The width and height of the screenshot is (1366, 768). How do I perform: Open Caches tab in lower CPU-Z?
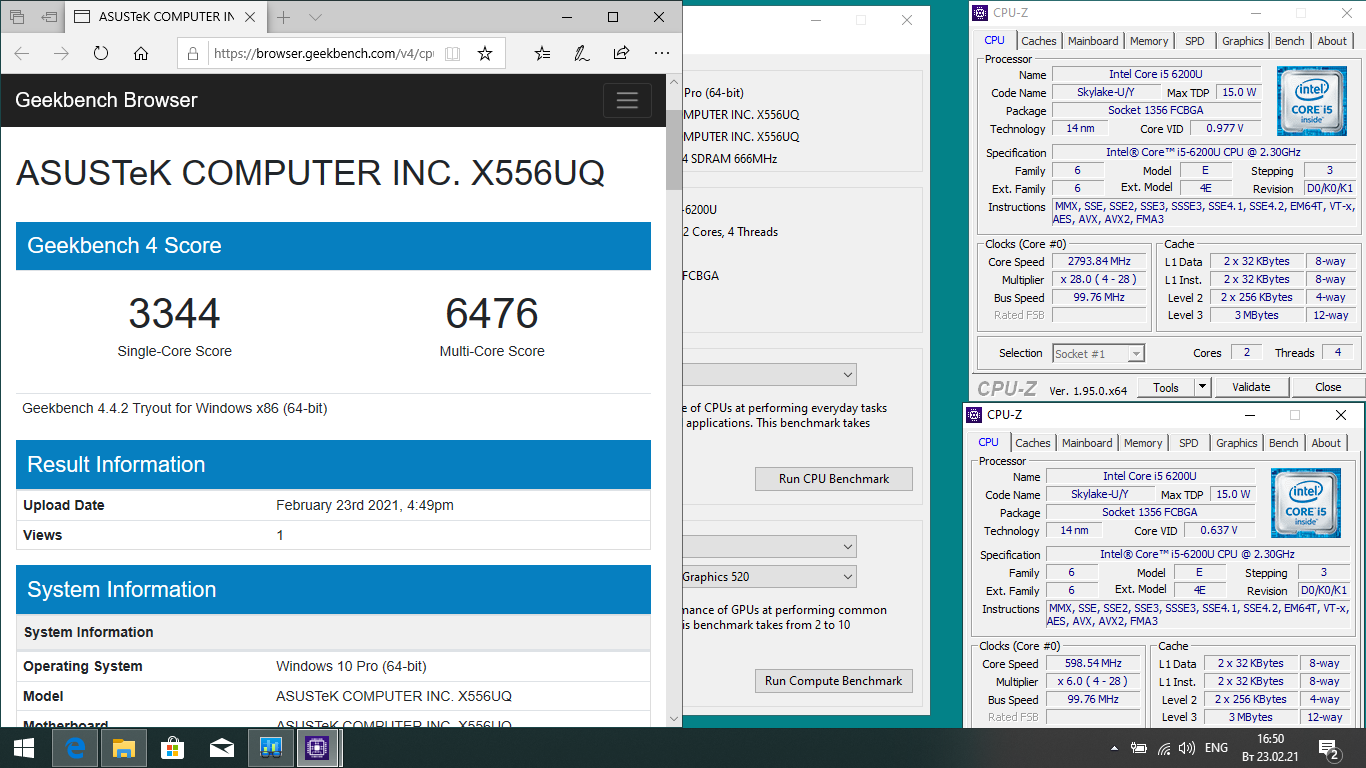pyautogui.click(x=1032, y=443)
